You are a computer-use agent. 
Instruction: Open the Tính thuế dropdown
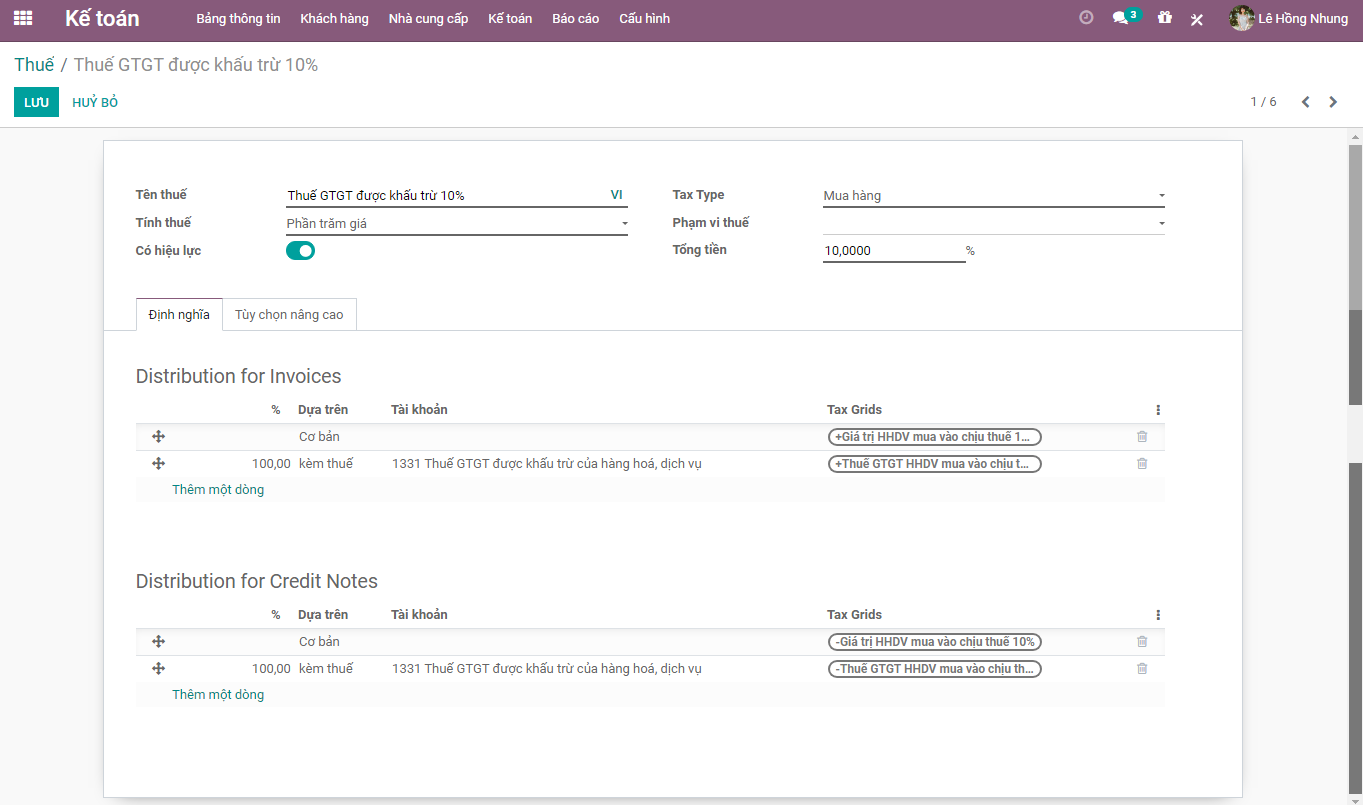[456, 224]
